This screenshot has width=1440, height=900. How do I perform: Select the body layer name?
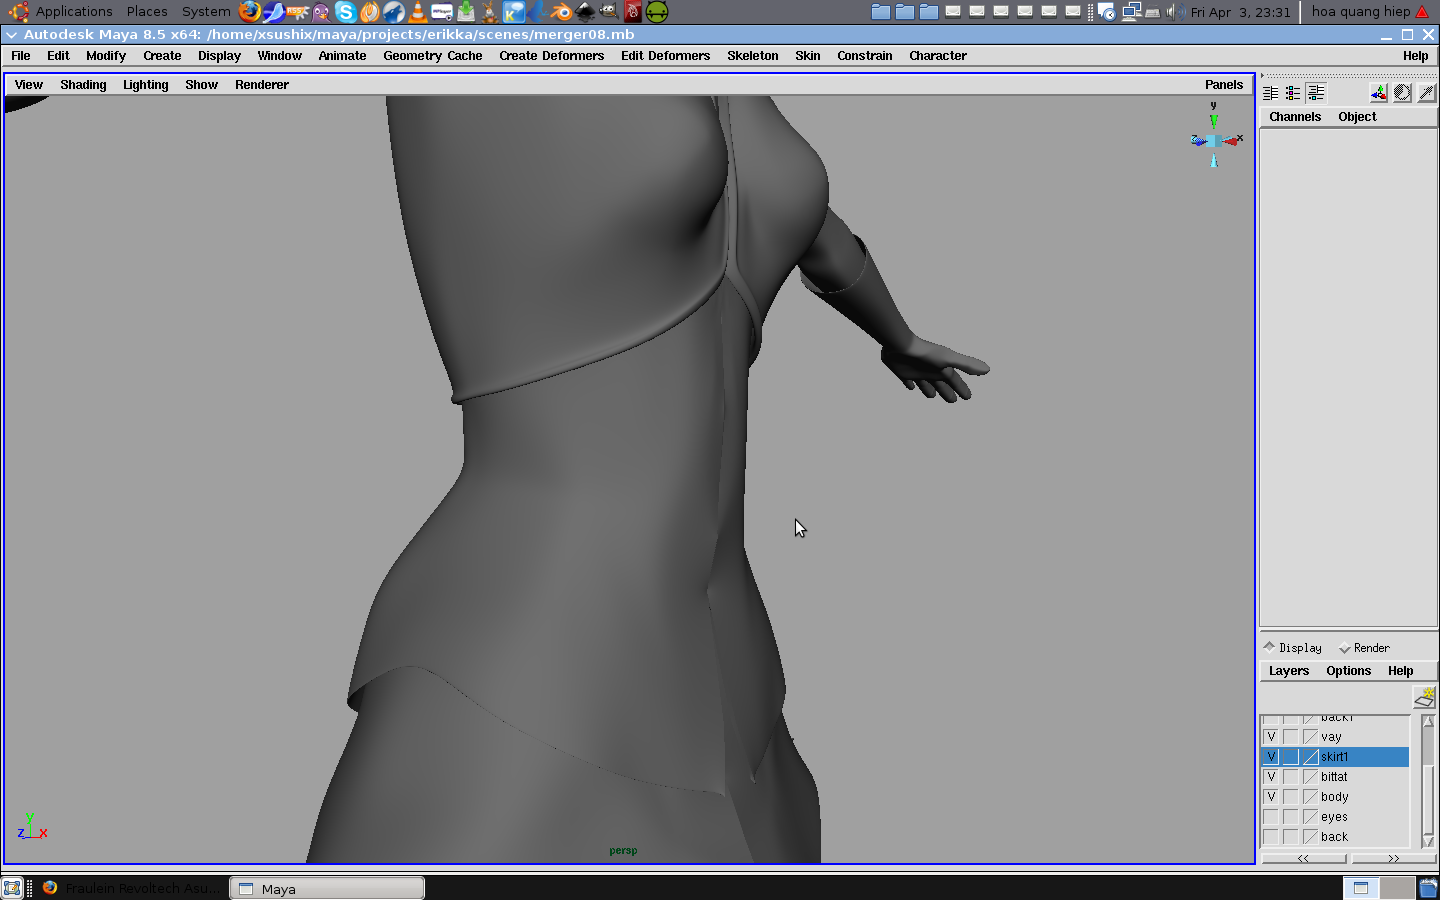click(1334, 797)
